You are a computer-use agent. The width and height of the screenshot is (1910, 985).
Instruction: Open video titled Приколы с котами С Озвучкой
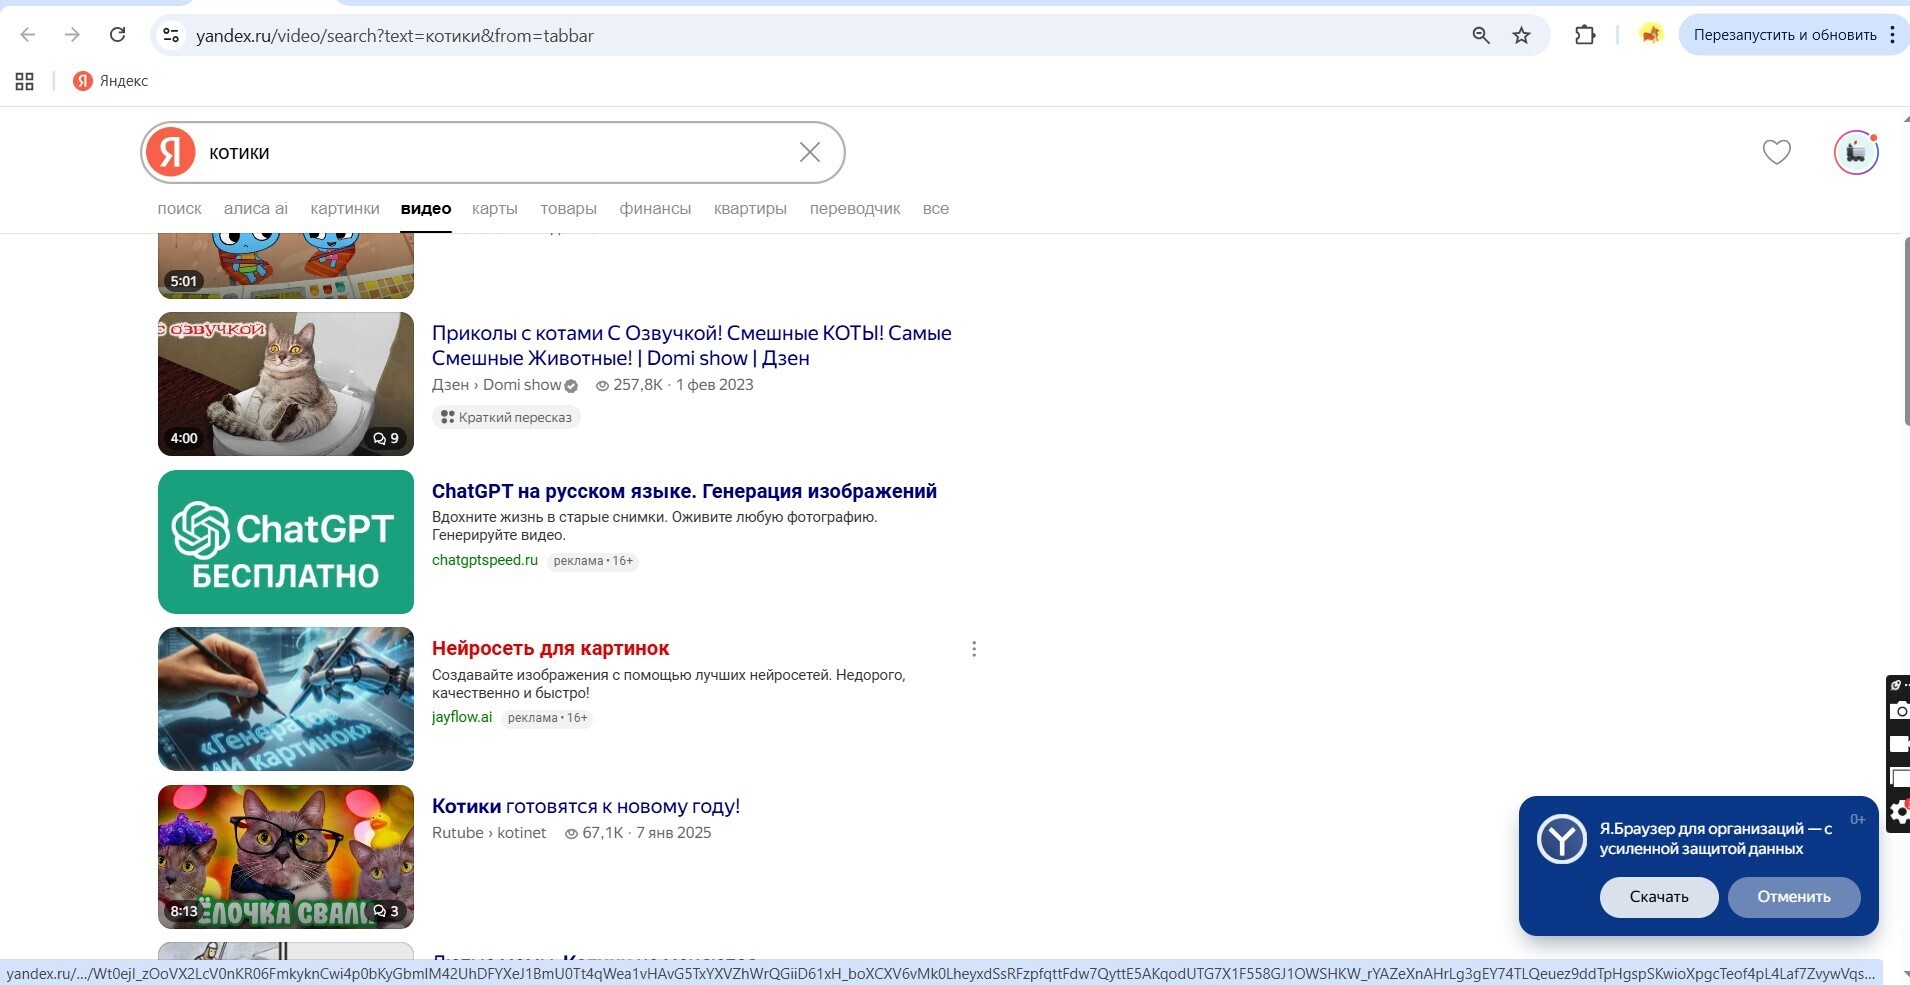click(691, 345)
